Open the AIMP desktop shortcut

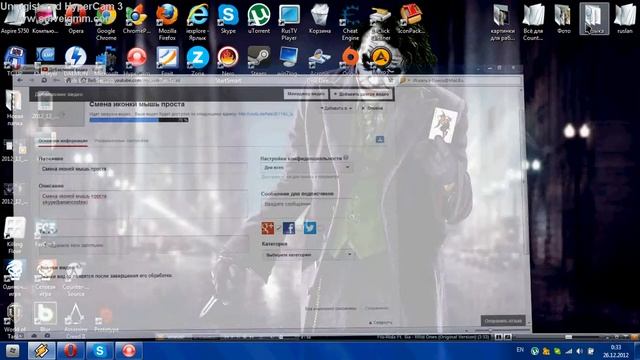pos(380,60)
